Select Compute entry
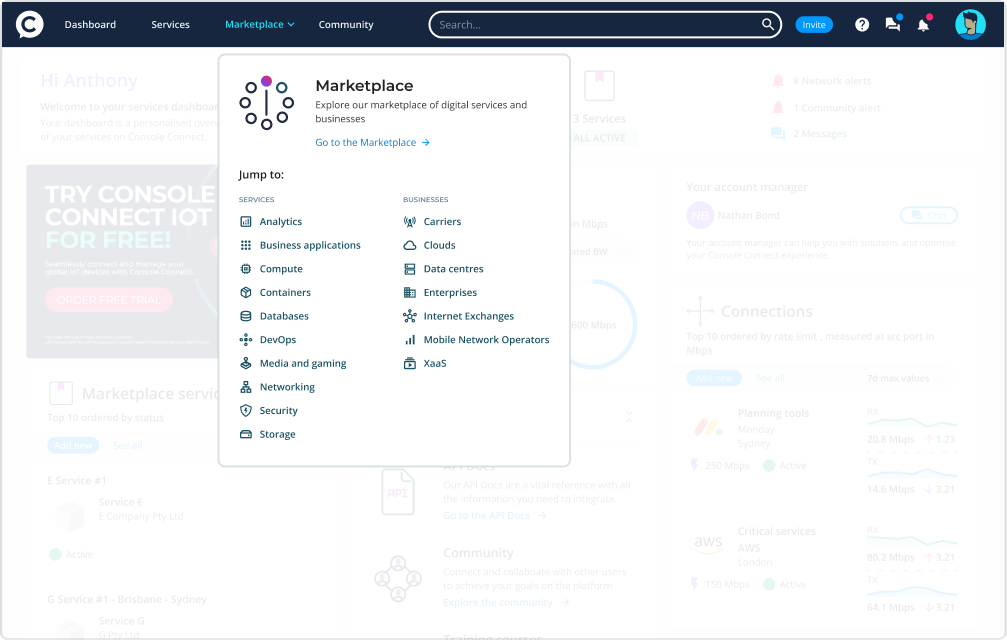Image resolution: width=1007 pixels, height=640 pixels. 281,269
